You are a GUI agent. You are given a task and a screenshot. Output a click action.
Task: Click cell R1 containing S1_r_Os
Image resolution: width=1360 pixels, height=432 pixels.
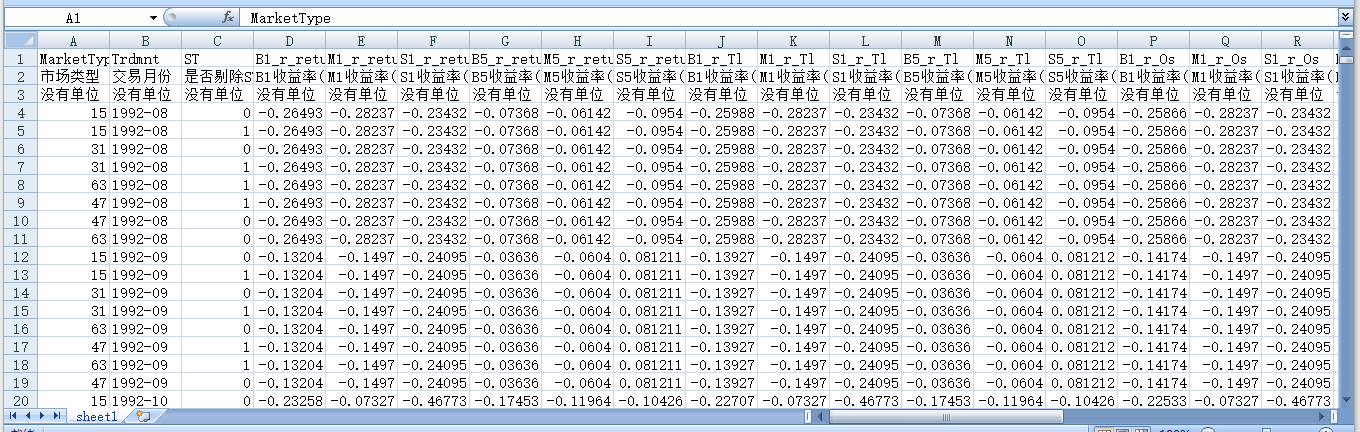tap(1297, 58)
